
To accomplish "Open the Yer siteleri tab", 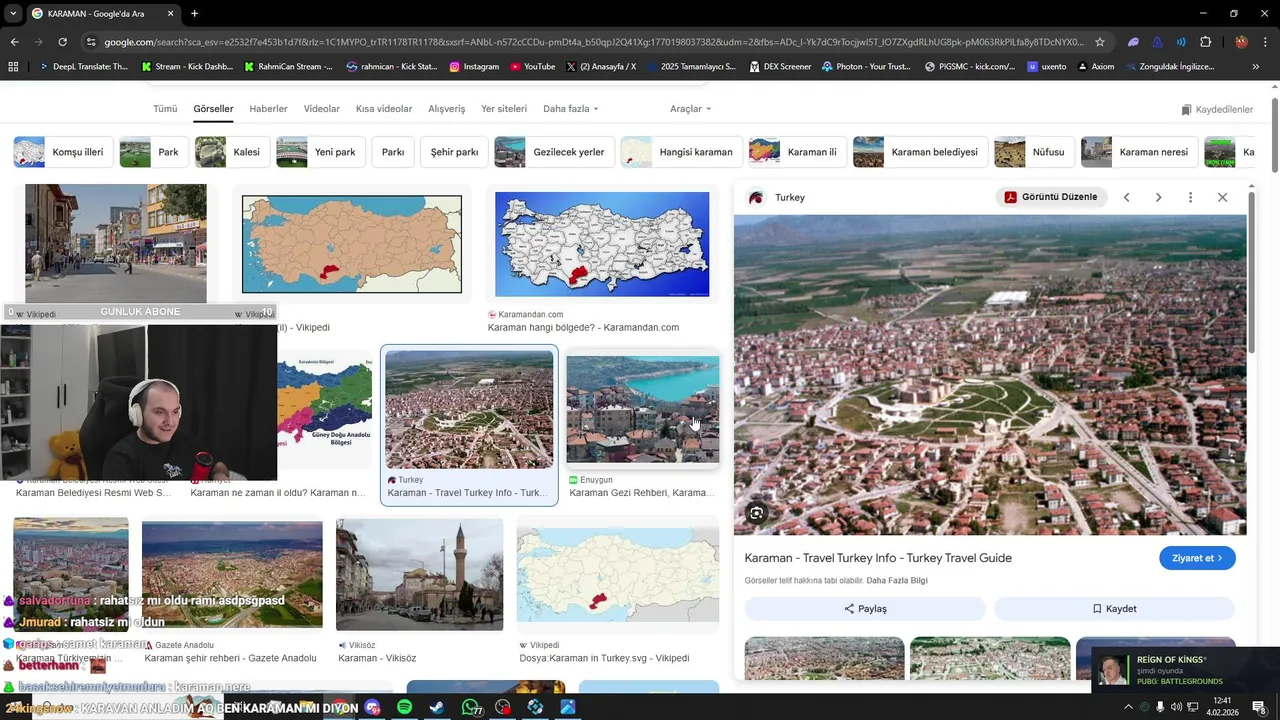I will click(504, 108).
